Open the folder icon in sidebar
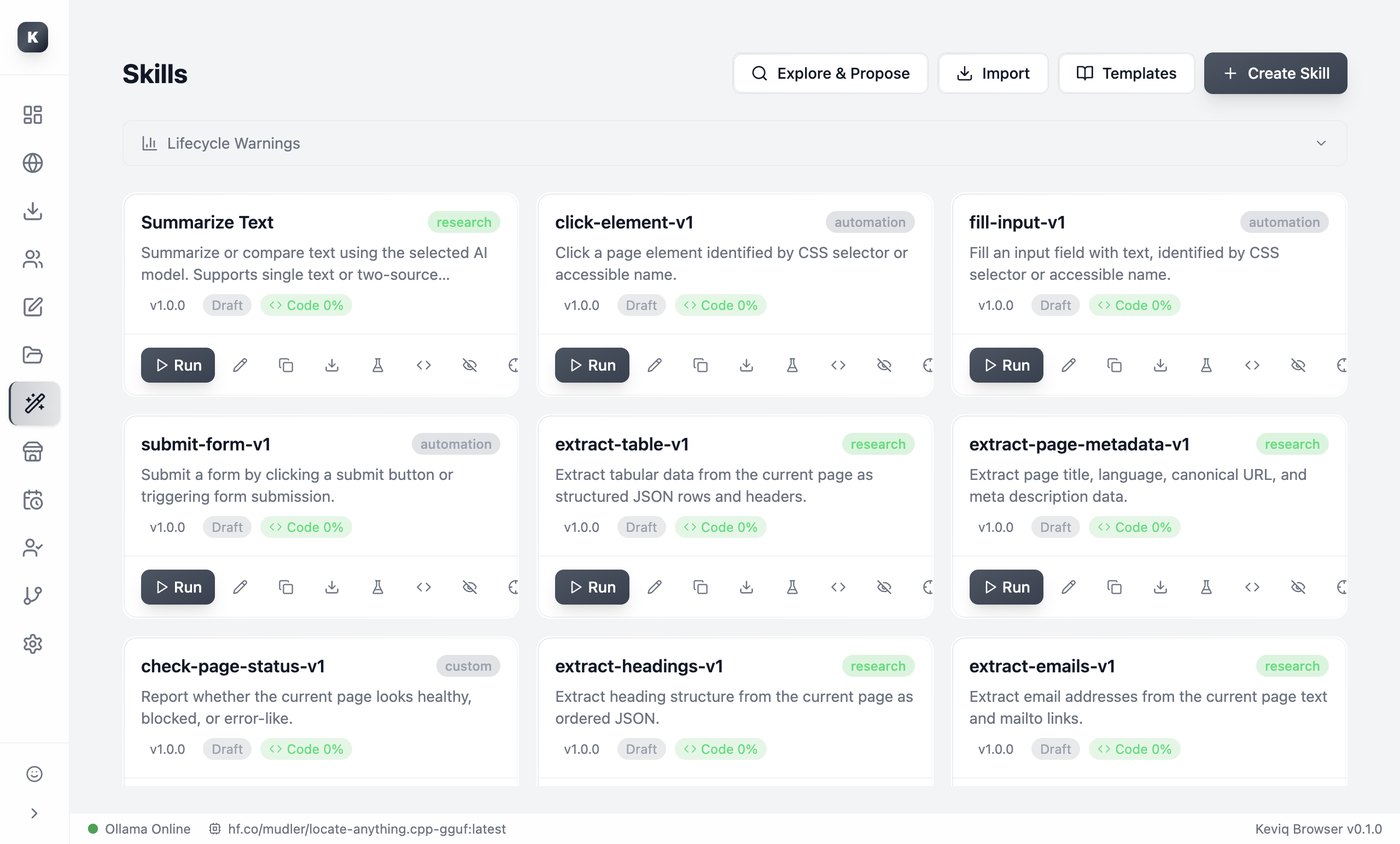This screenshot has height=844, width=1400. [33, 355]
